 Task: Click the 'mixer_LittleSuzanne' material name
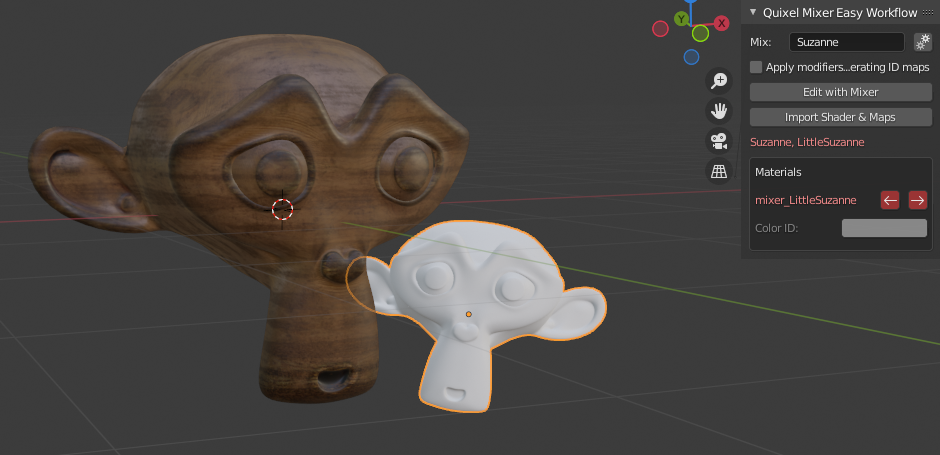[x=805, y=200]
